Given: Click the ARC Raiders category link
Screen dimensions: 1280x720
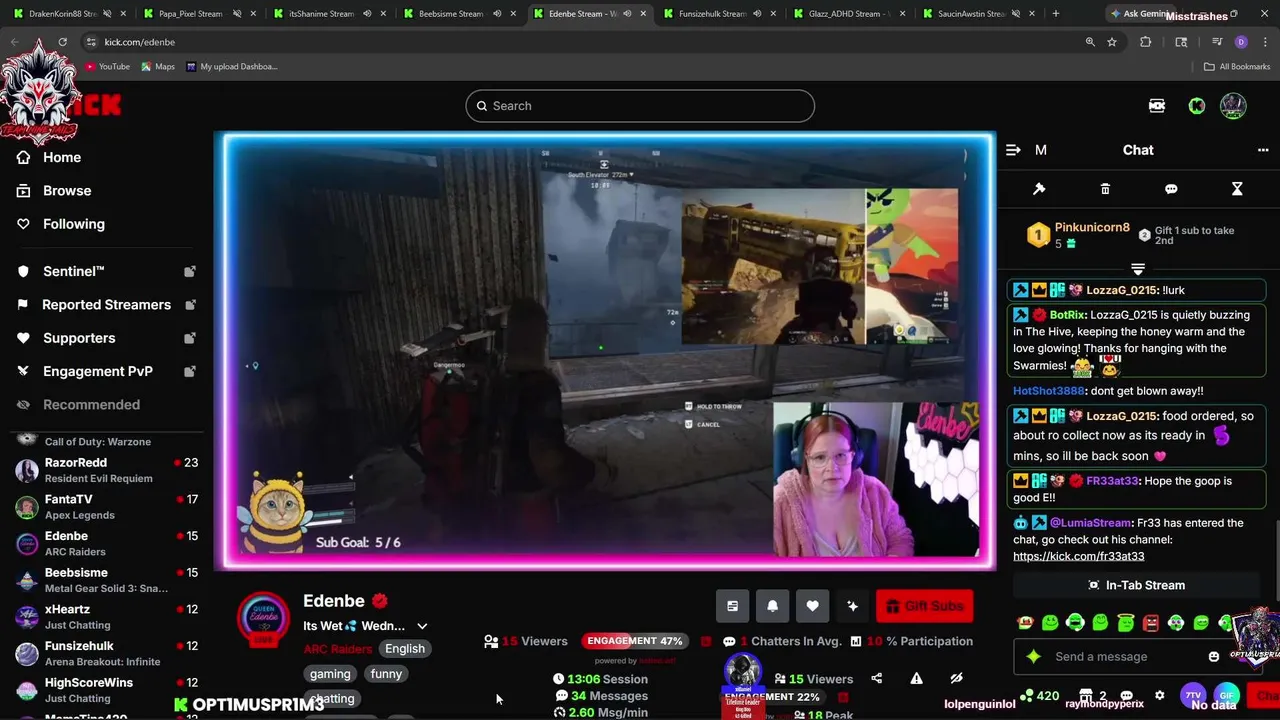Looking at the screenshot, I should click(337, 649).
